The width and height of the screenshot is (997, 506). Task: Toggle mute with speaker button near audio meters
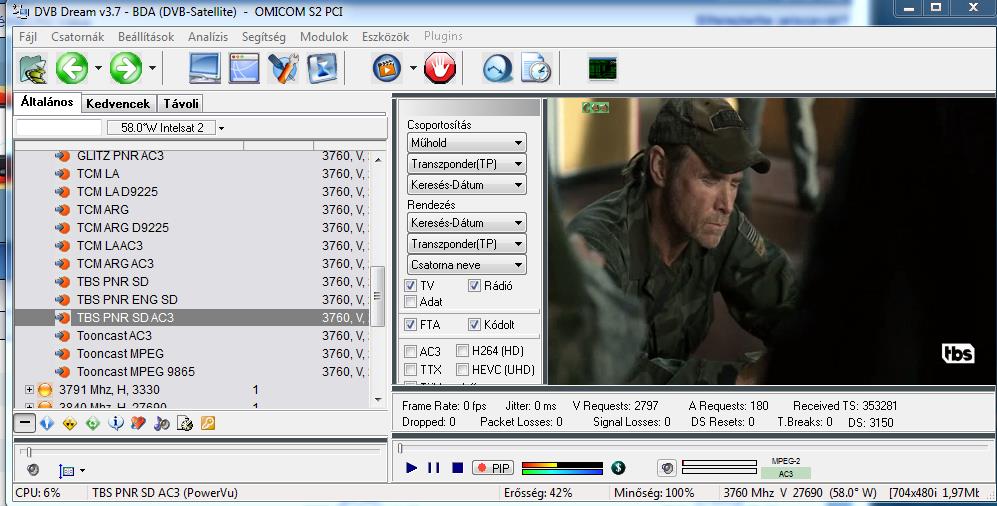tap(666, 468)
